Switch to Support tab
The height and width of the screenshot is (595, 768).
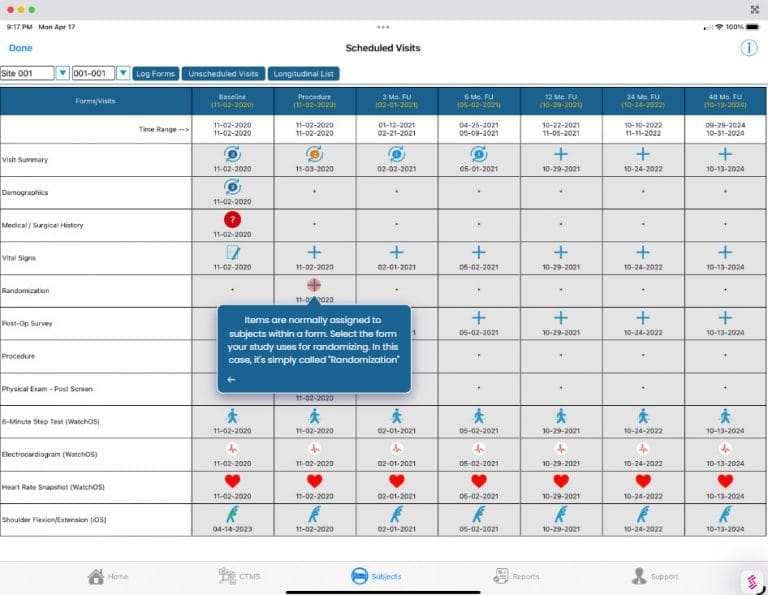(x=655, y=576)
